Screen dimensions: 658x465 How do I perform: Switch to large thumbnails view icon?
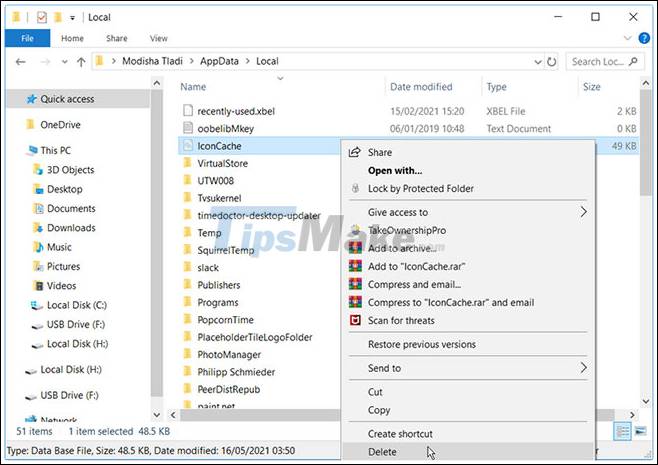[640, 431]
